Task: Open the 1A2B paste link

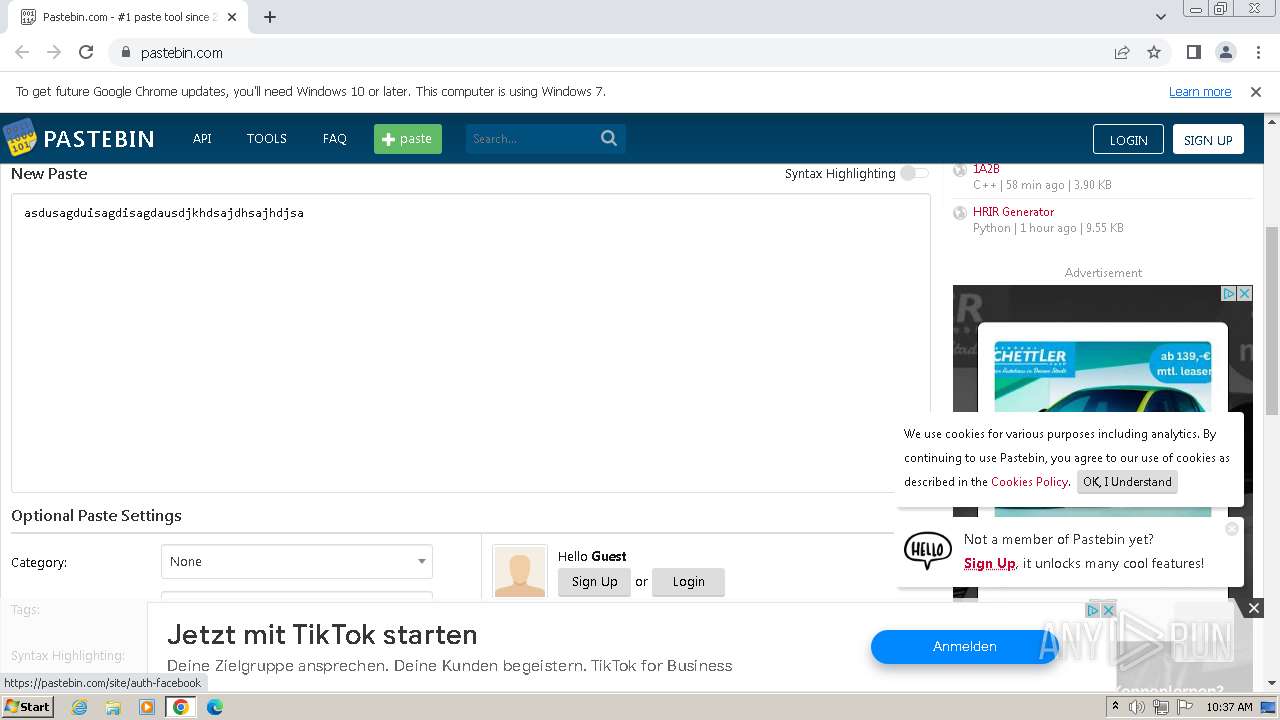Action: (x=986, y=169)
